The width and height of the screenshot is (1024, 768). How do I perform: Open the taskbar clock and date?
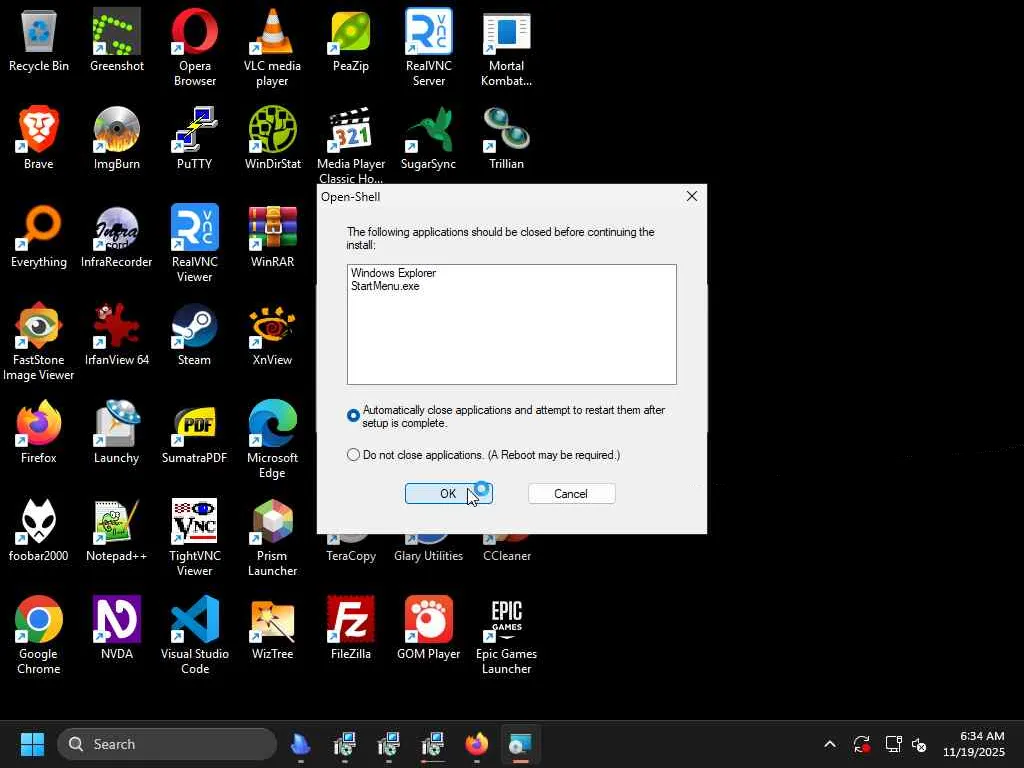tap(973, 744)
